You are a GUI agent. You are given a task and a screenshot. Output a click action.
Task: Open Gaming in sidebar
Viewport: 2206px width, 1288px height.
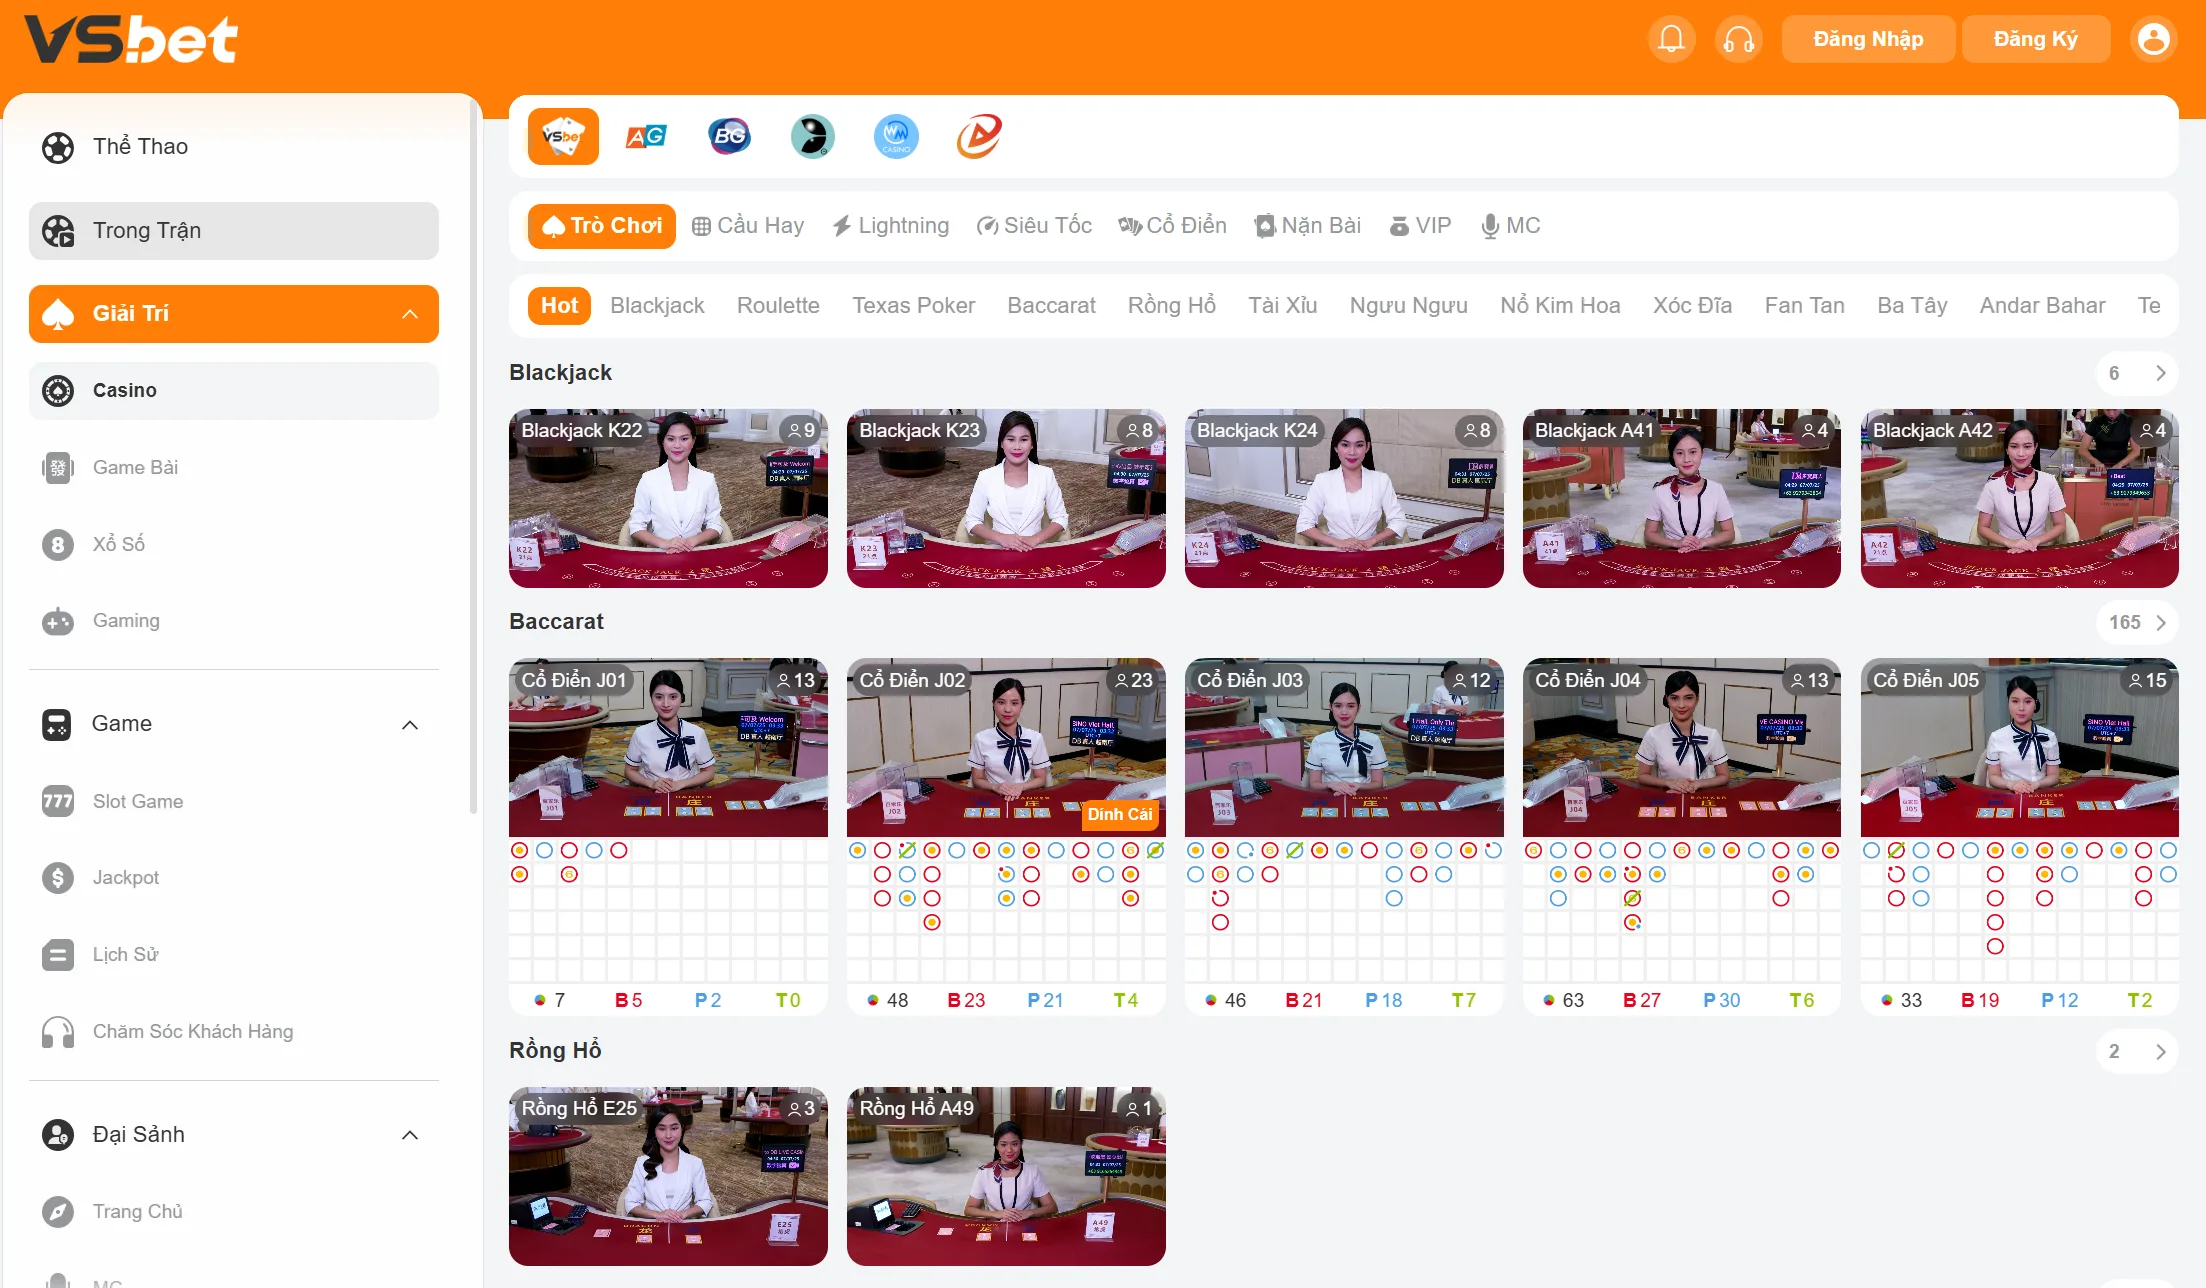pyautogui.click(x=234, y=621)
